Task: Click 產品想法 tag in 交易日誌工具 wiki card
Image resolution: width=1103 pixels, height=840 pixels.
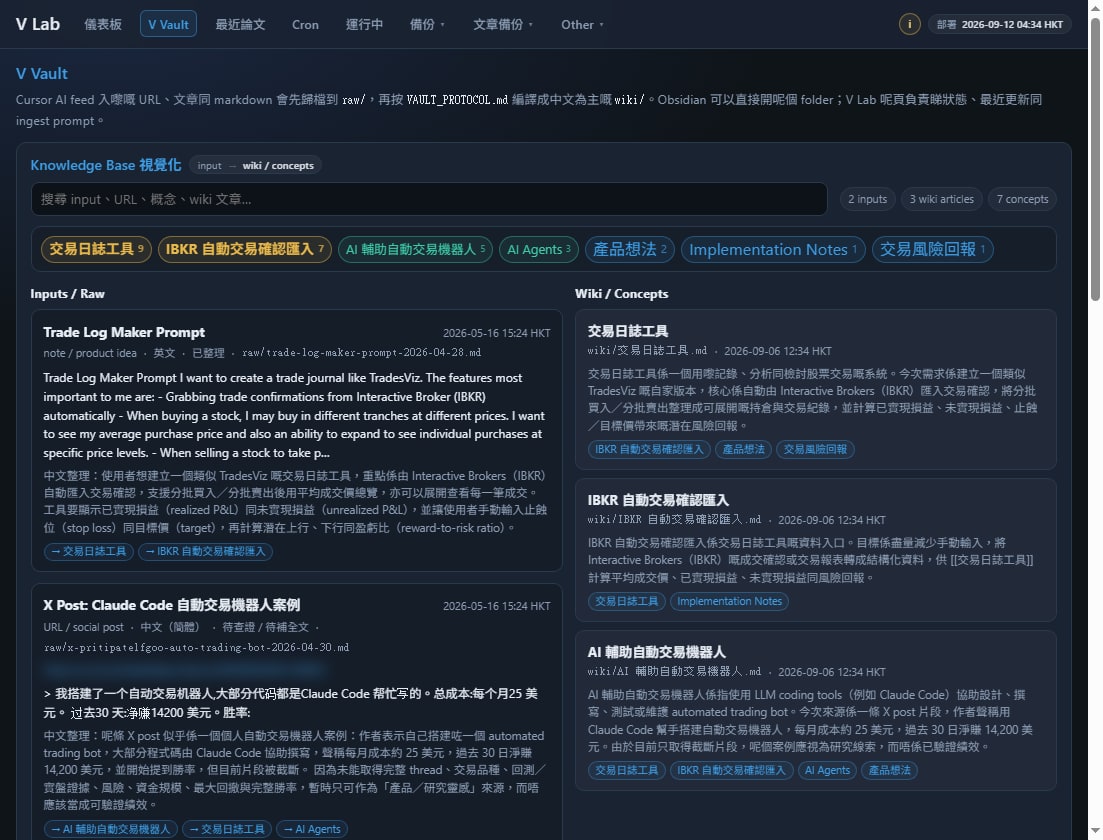Action: tap(743, 449)
